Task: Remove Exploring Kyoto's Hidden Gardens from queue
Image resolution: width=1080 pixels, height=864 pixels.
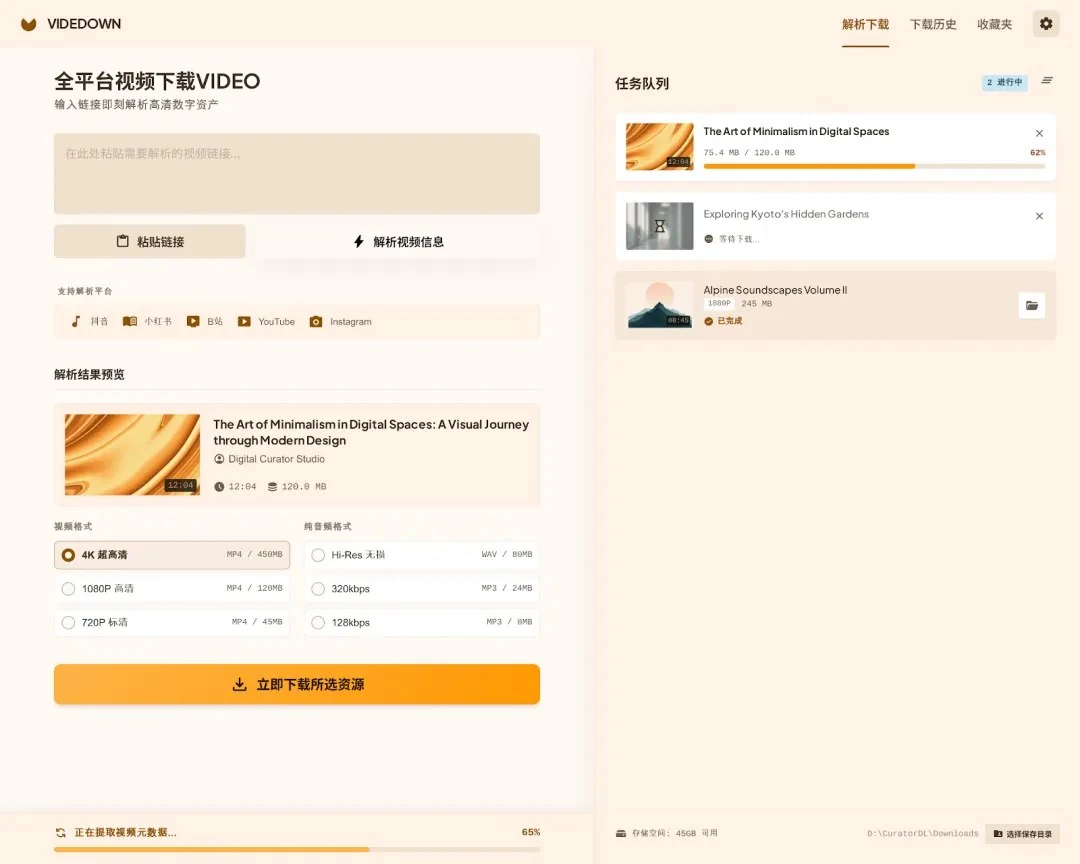Action: (x=1039, y=216)
